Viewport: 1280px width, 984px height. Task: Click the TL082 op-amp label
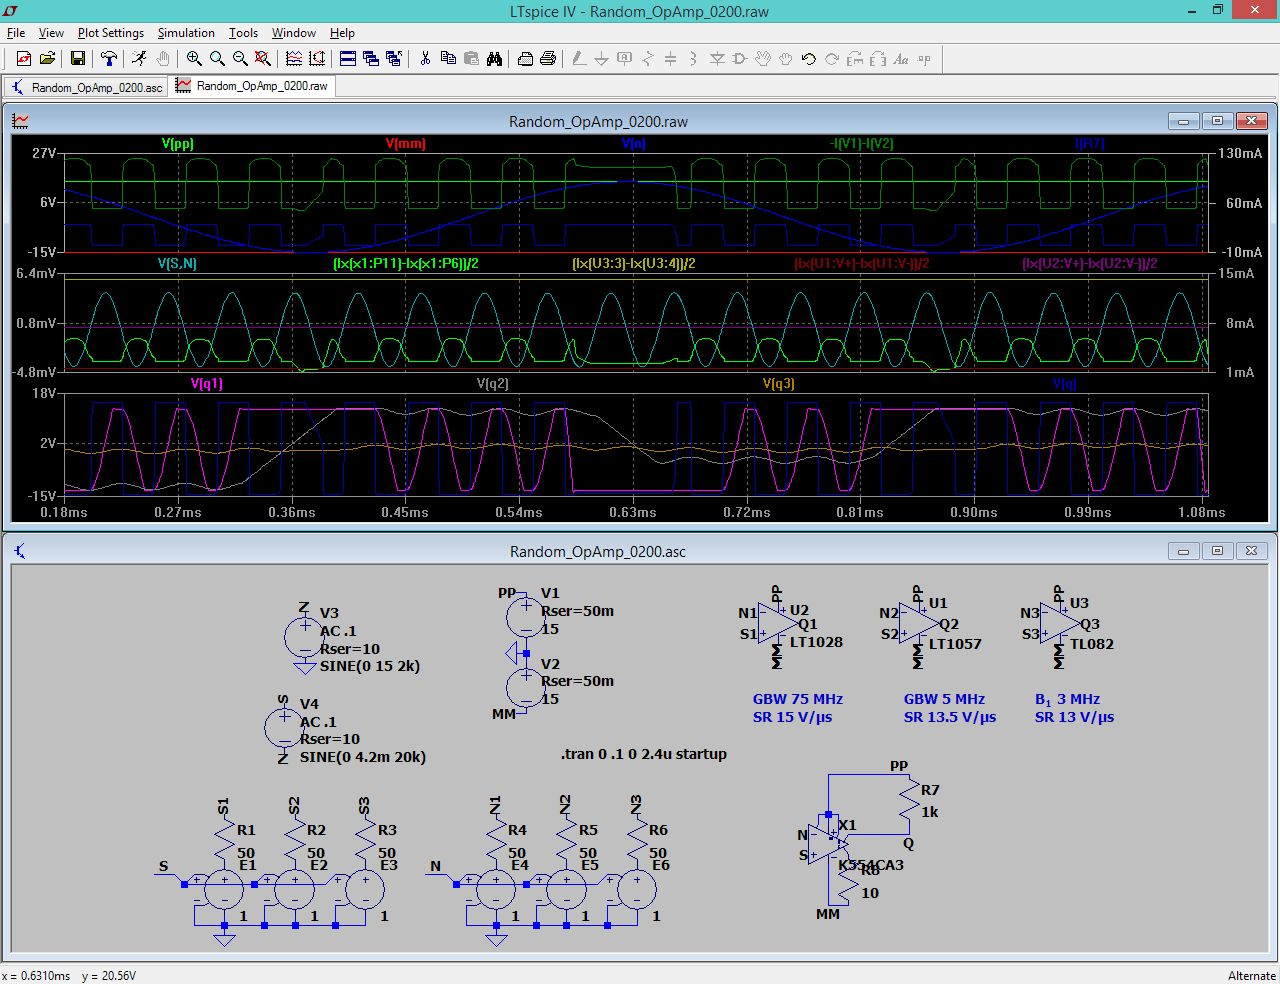(1092, 644)
